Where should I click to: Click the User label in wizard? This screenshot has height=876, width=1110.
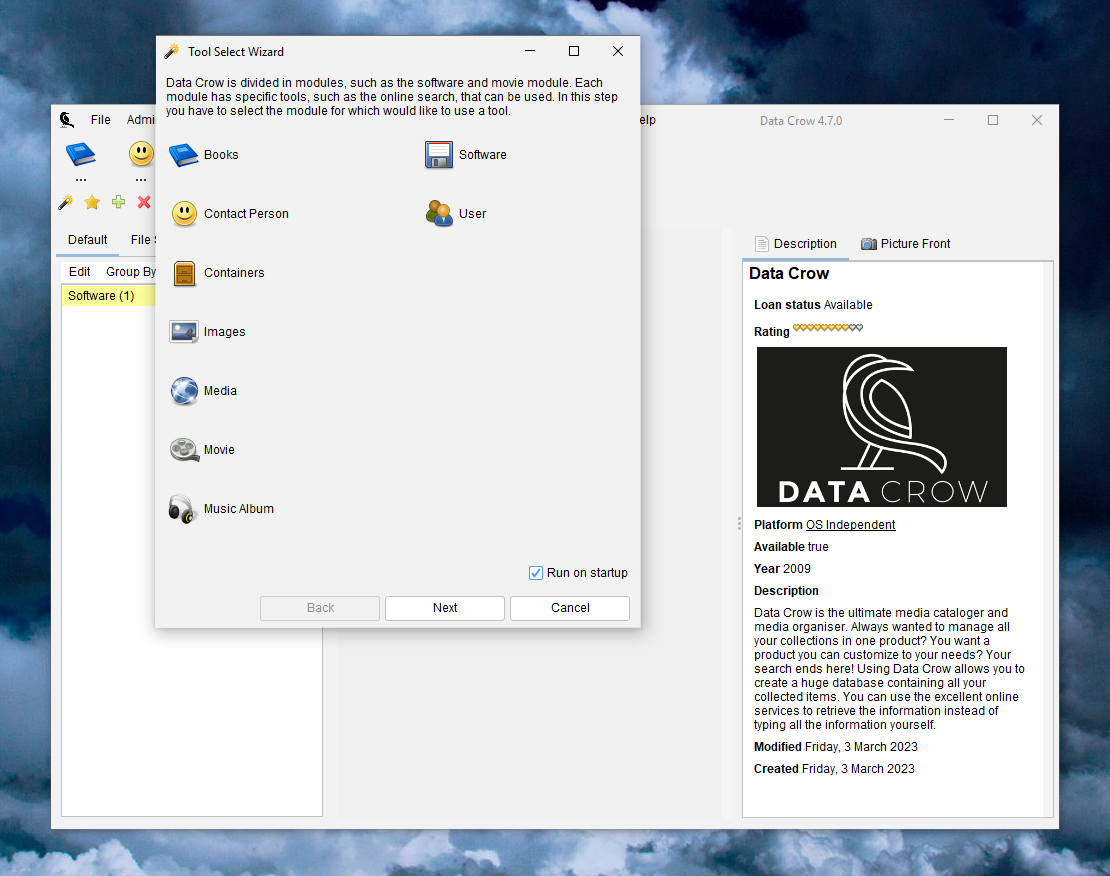tap(472, 214)
